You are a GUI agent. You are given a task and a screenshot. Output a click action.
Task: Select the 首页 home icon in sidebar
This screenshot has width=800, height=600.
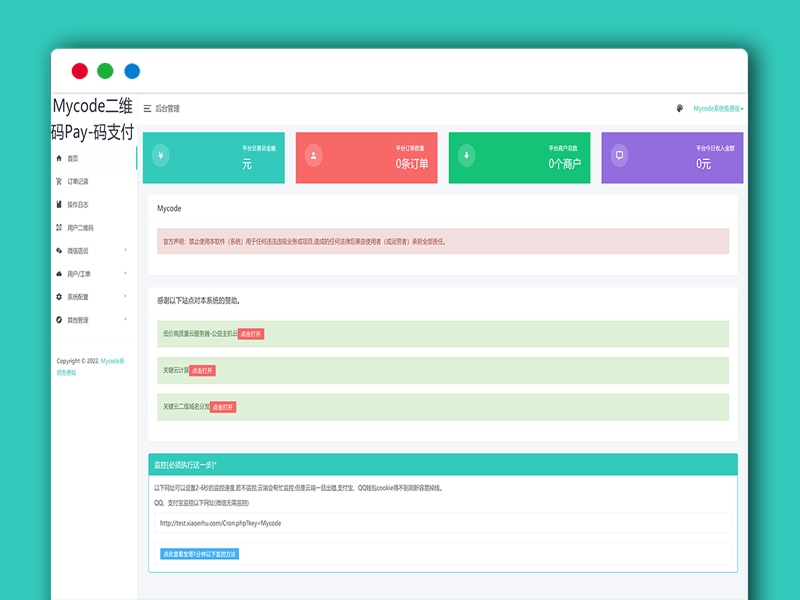(57, 160)
